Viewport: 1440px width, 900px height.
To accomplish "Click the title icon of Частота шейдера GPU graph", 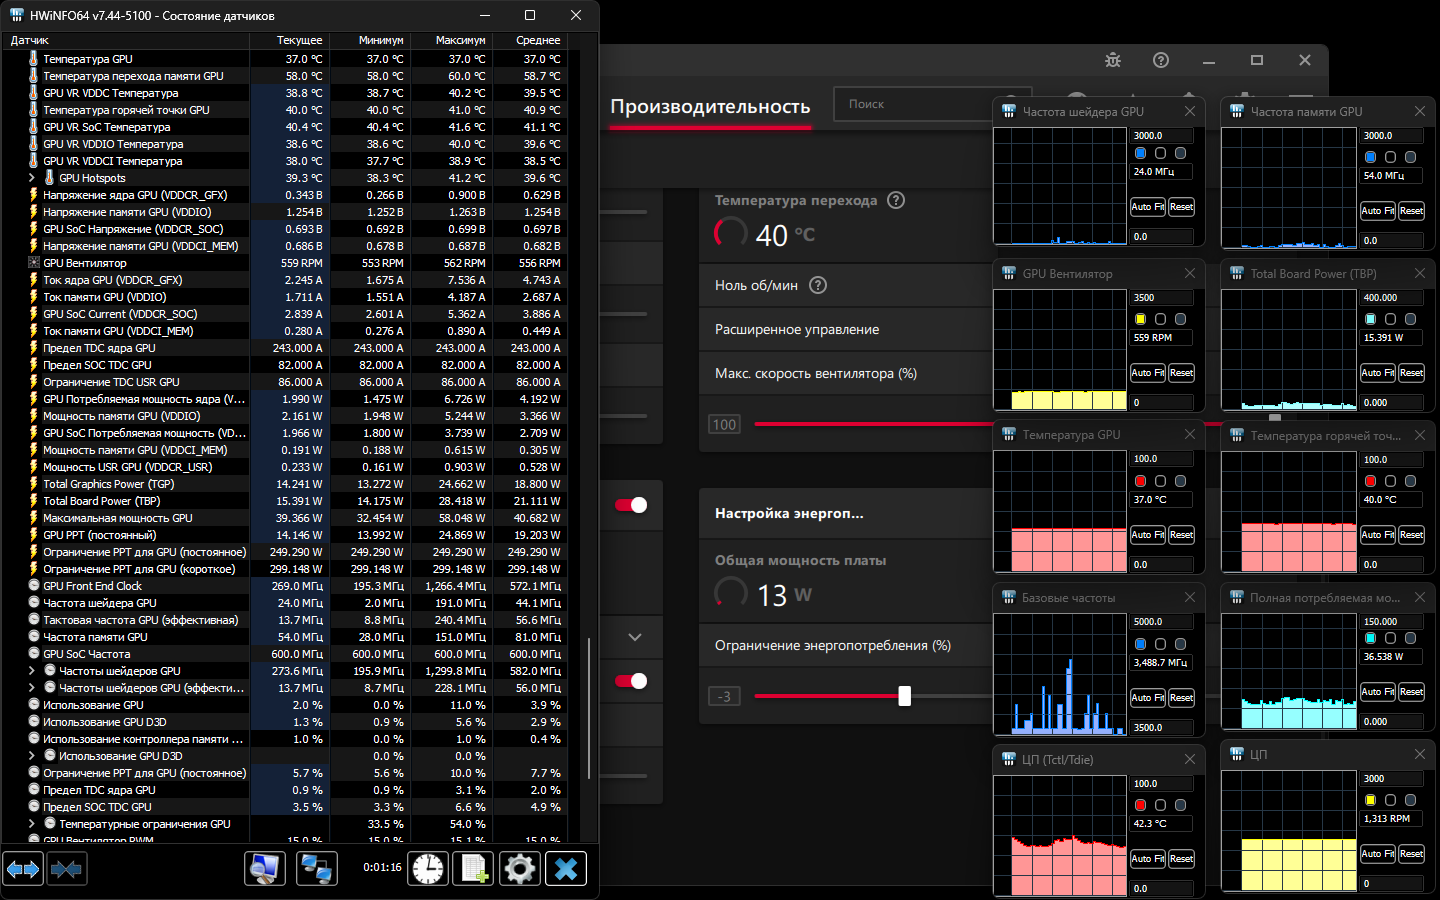I will point(1009,112).
